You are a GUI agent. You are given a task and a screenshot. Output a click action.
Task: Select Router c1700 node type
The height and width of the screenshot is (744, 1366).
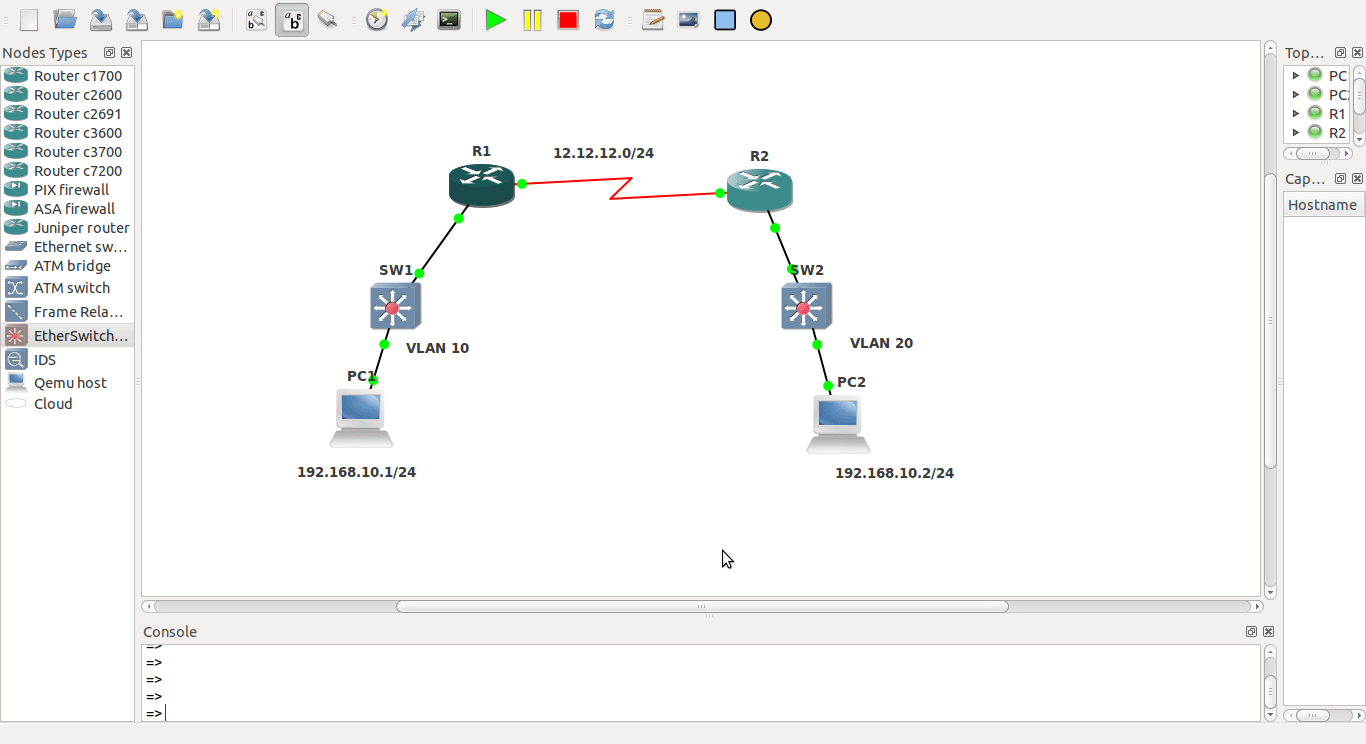(x=67, y=76)
